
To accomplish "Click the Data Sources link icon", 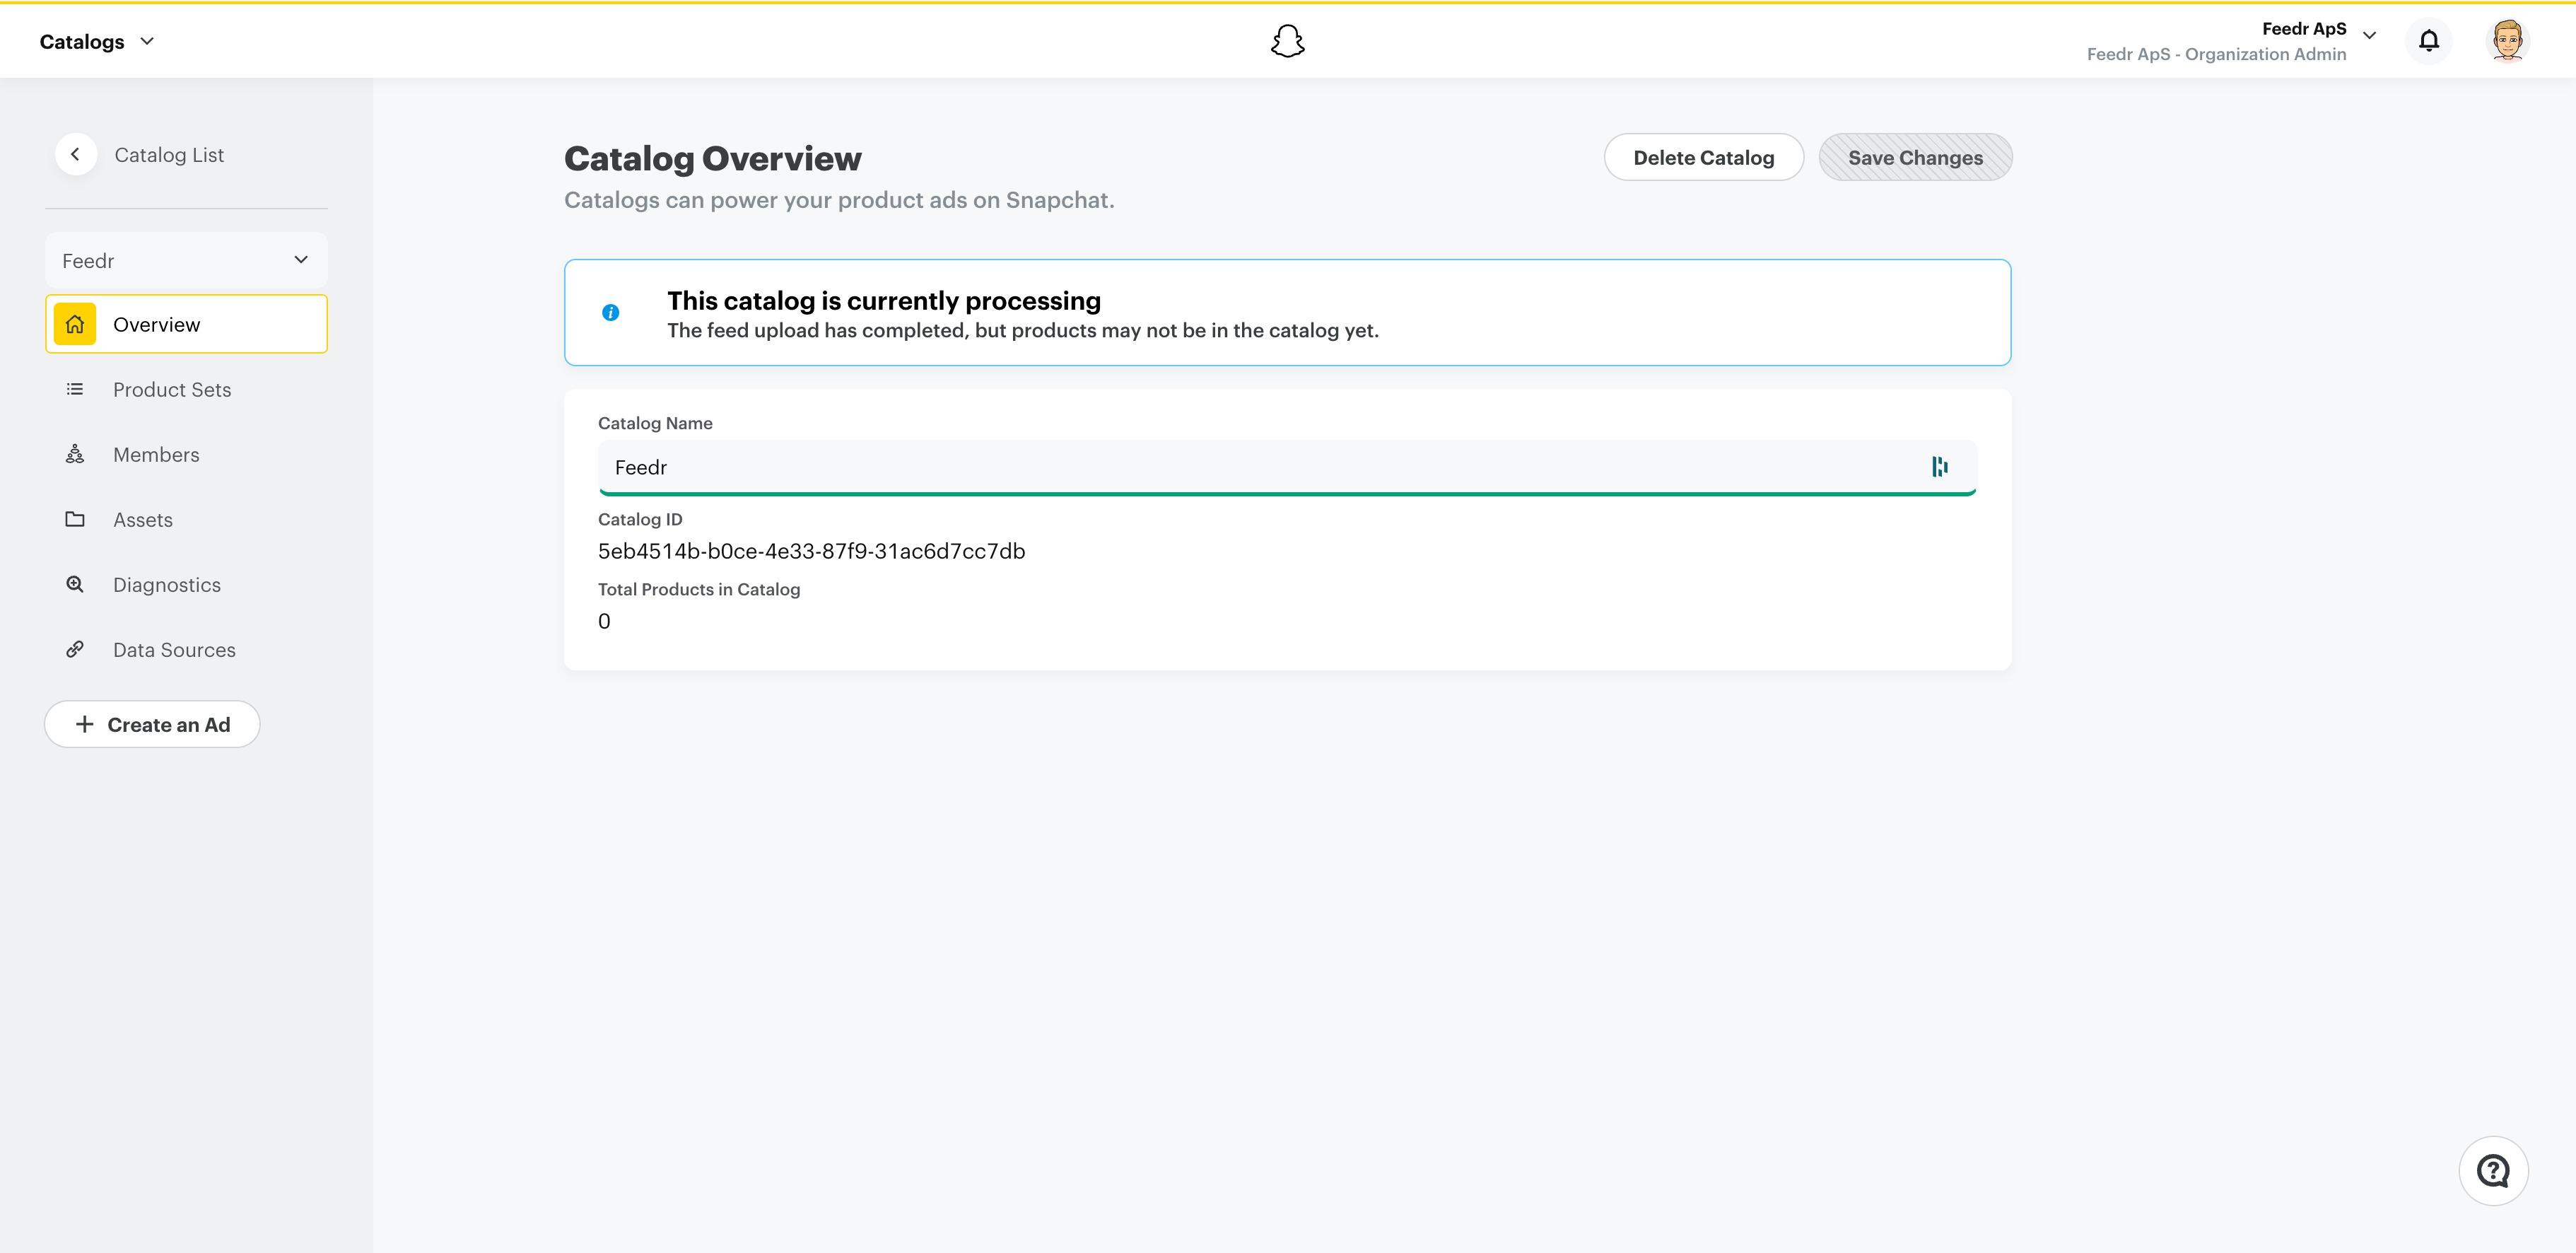I will coord(75,649).
